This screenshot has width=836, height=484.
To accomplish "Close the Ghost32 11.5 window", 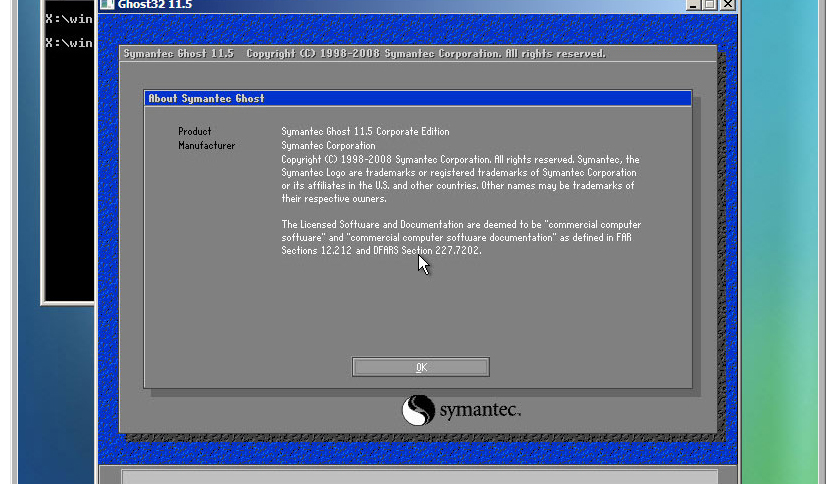I will pos(728,5).
